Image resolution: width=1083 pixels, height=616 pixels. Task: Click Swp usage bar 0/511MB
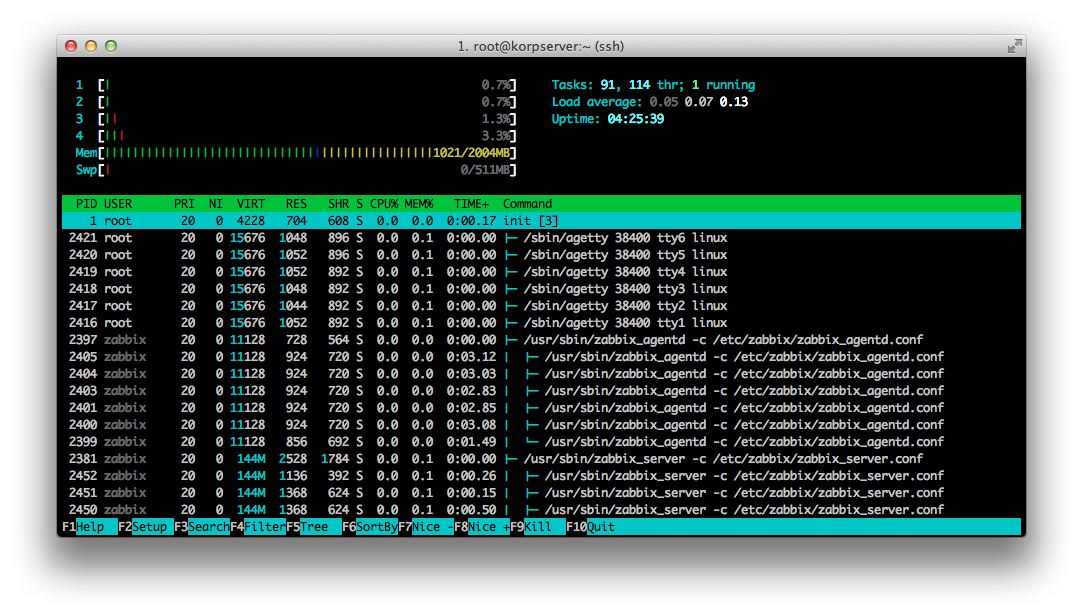(296, 170)
